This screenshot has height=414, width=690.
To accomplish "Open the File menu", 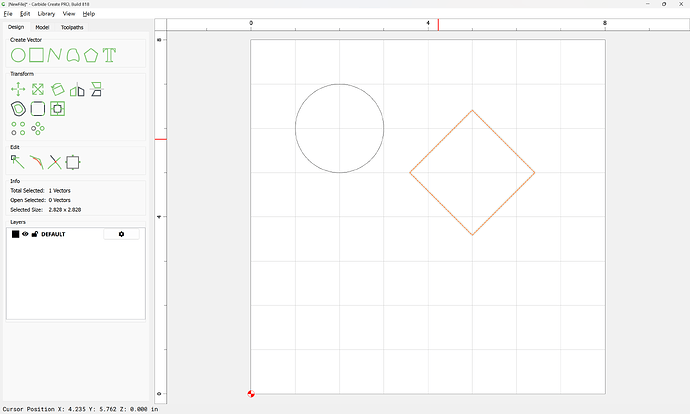I will (8, 14).
